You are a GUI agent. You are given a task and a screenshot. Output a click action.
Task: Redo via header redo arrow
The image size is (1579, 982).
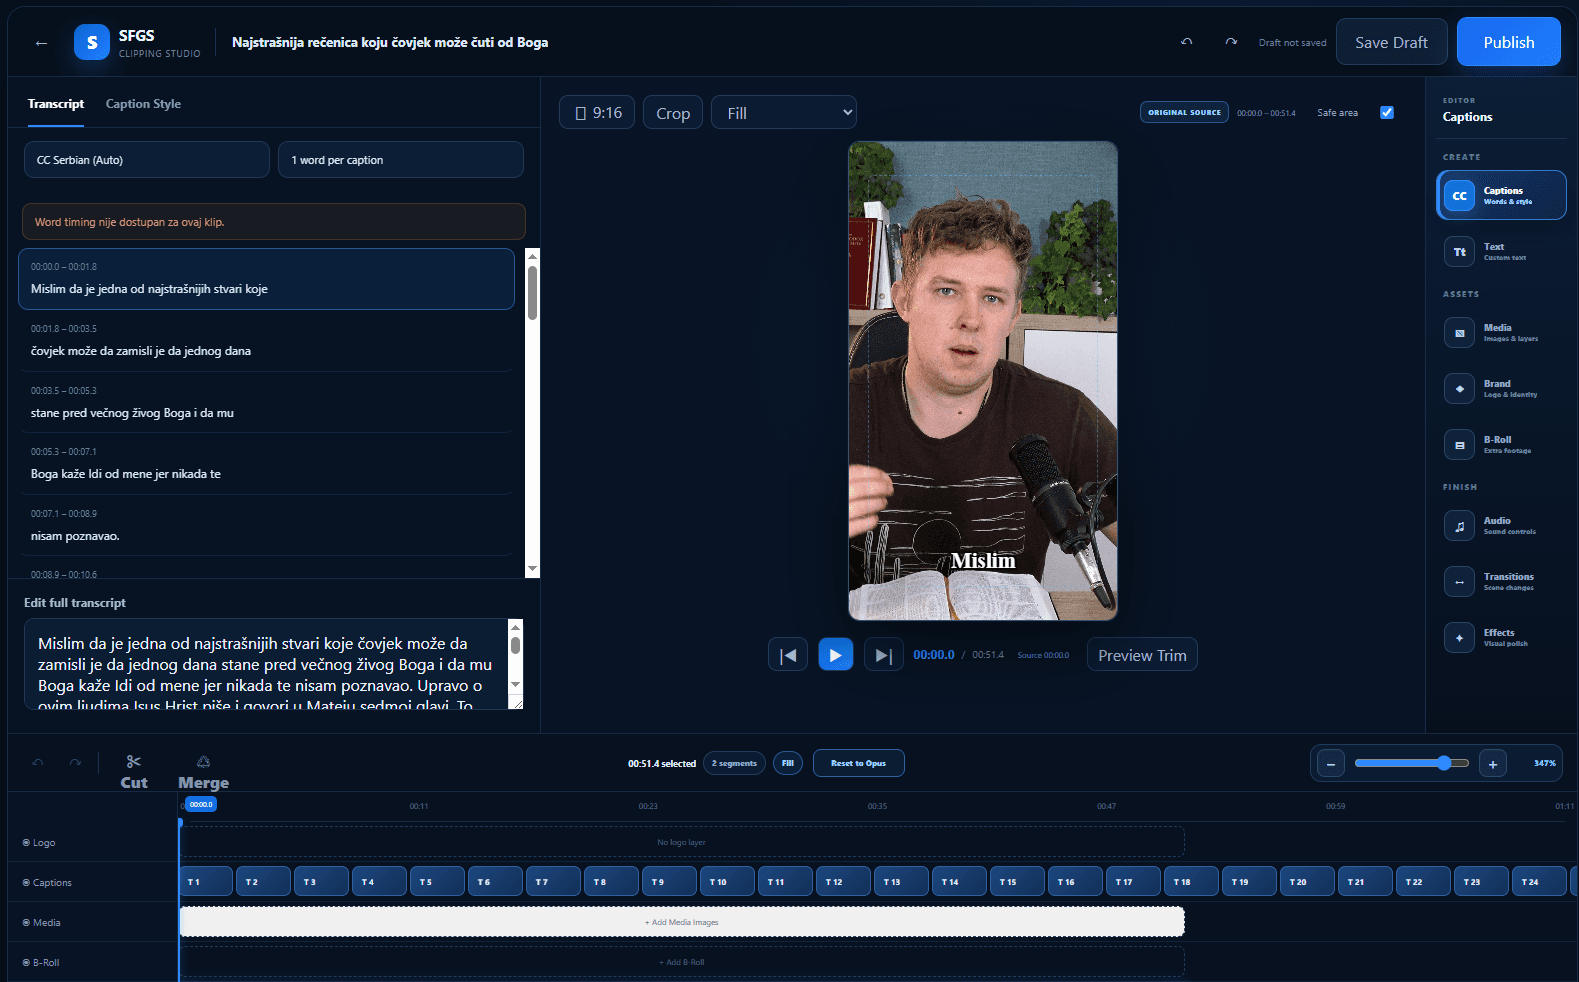(1231, 42)
